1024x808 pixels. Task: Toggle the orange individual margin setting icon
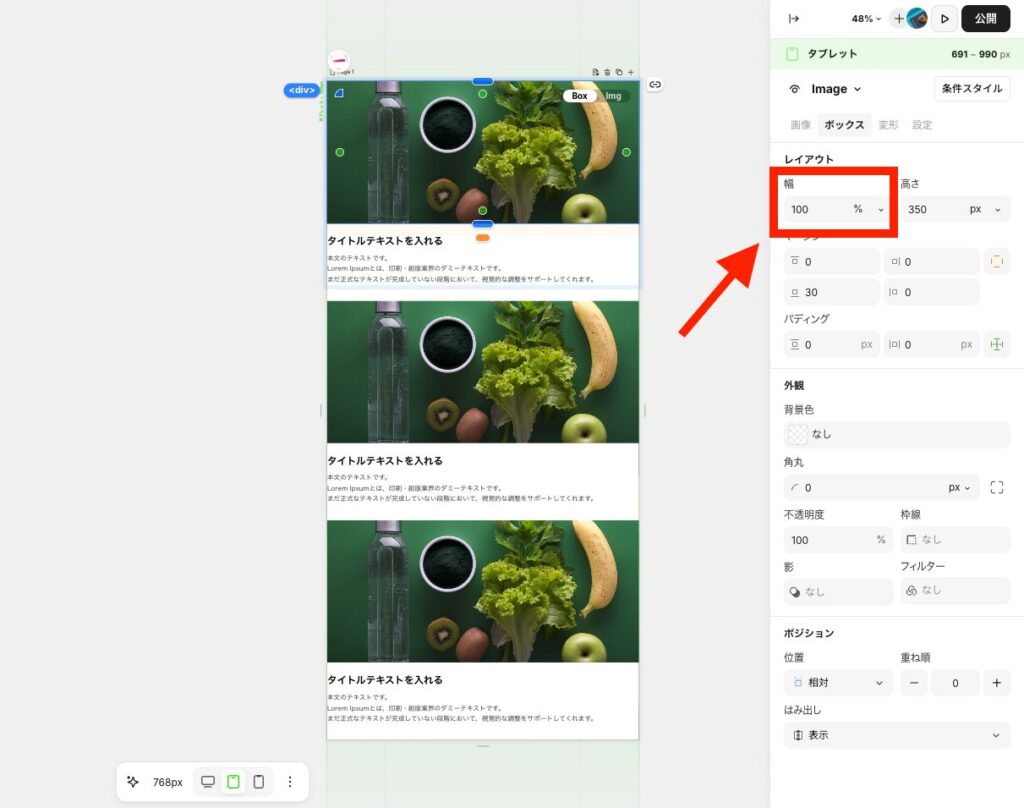(996, 262)
